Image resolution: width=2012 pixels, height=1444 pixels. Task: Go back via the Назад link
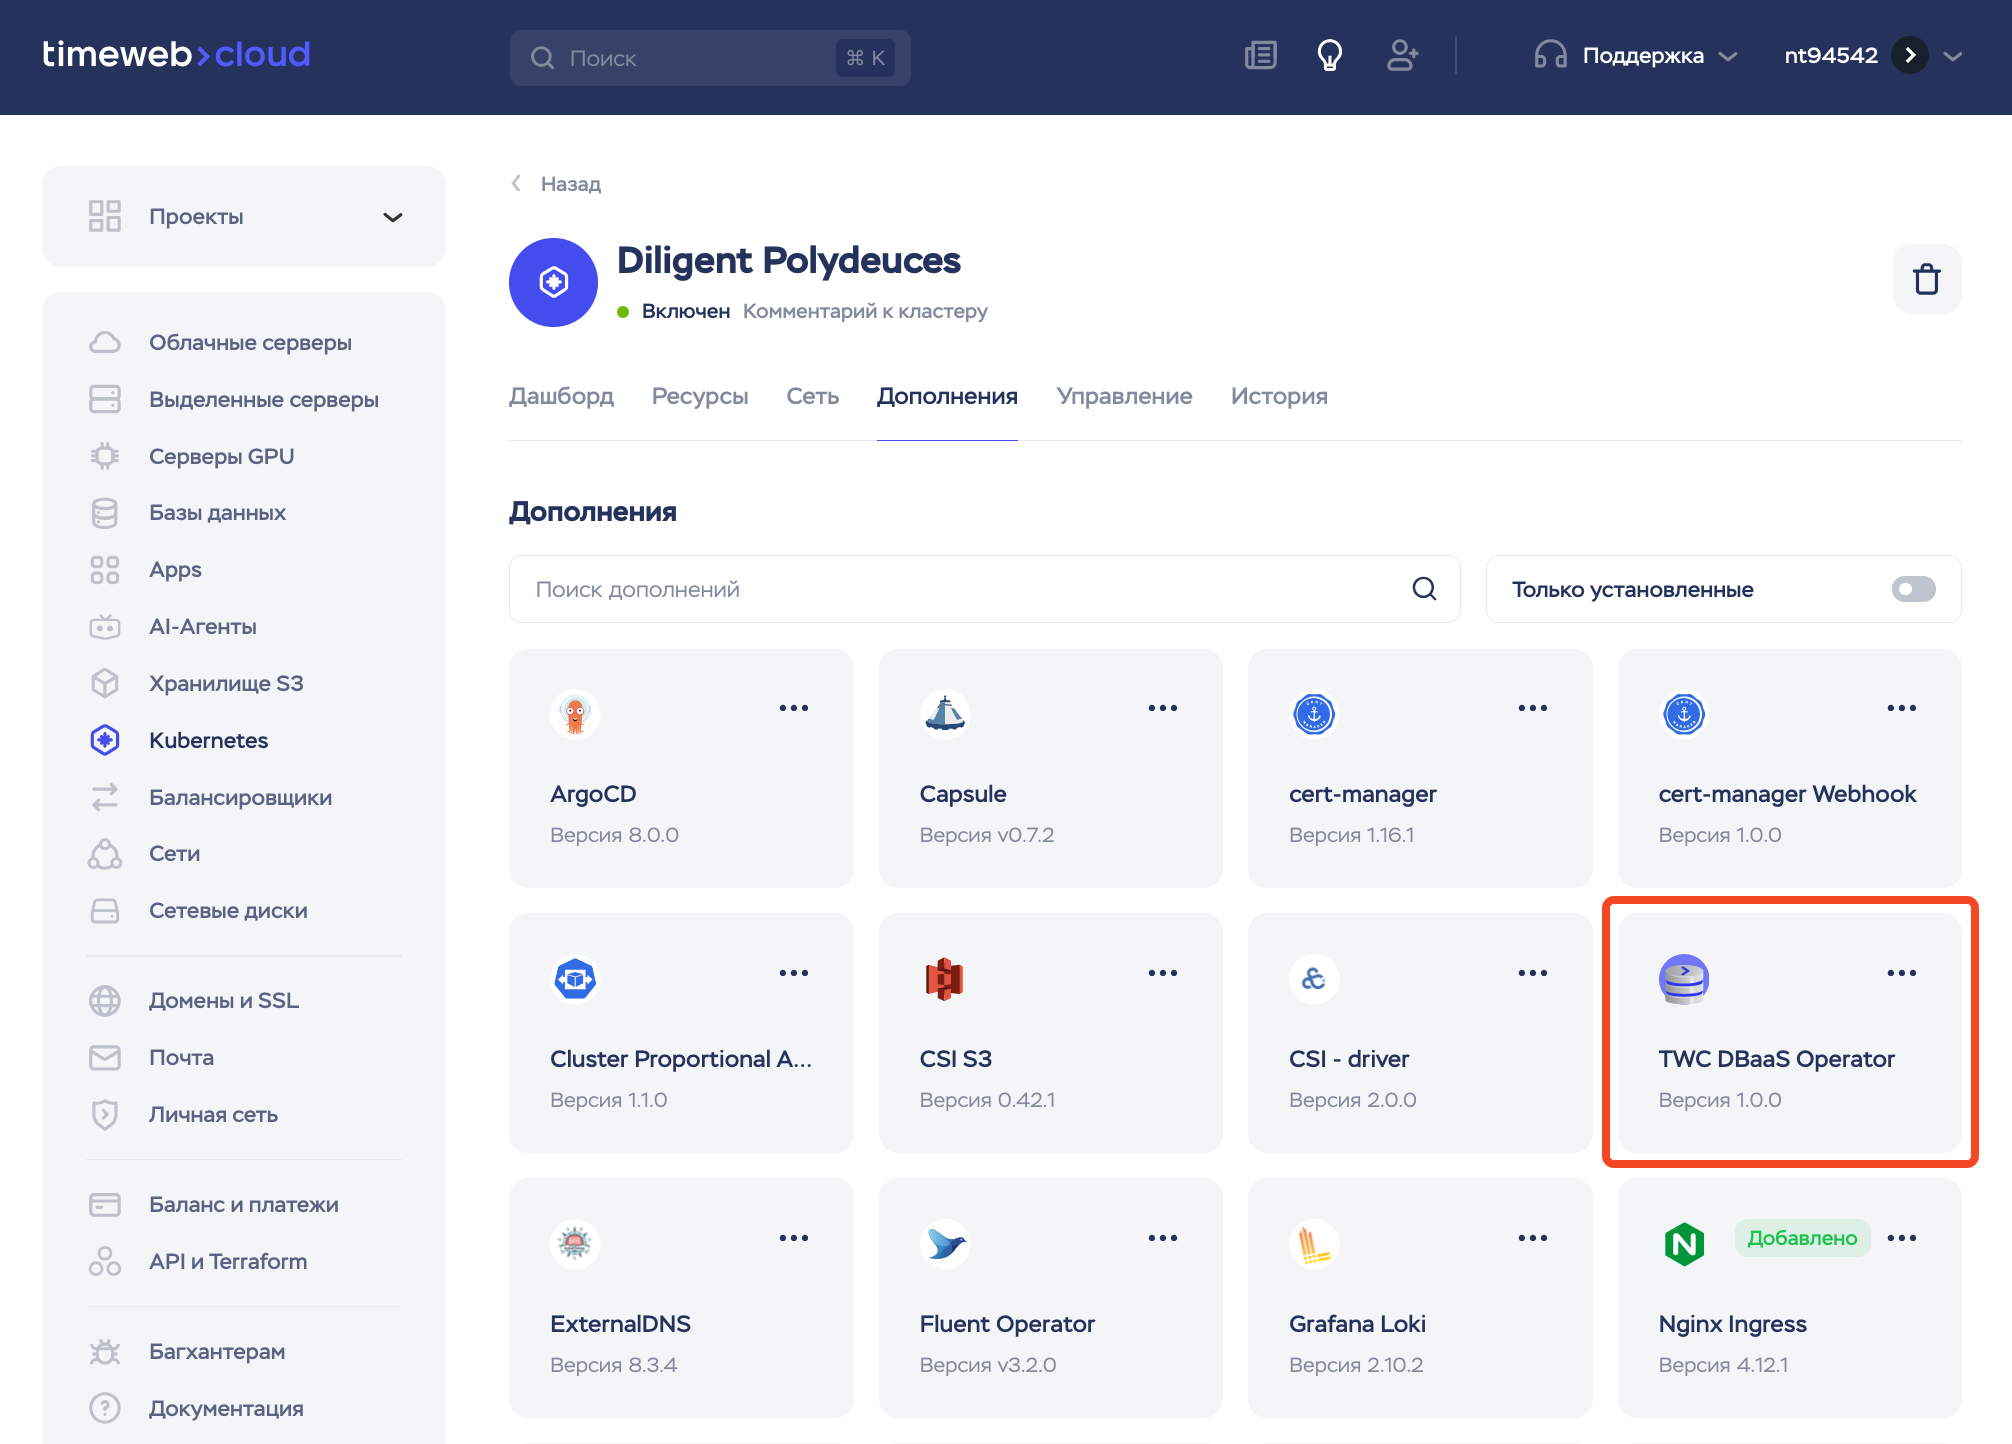[556, 184]
